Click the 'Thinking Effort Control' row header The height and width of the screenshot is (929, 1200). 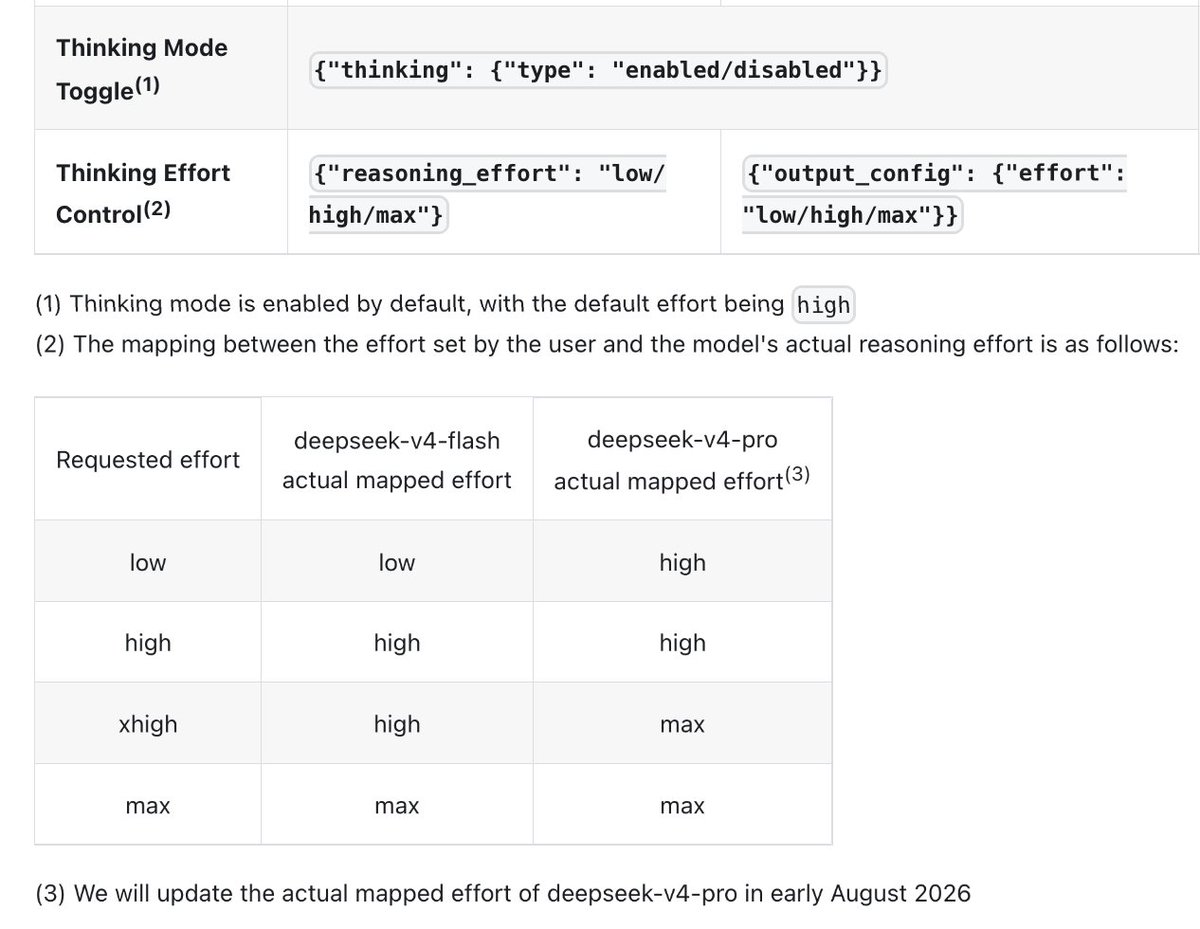click(143, 193)
